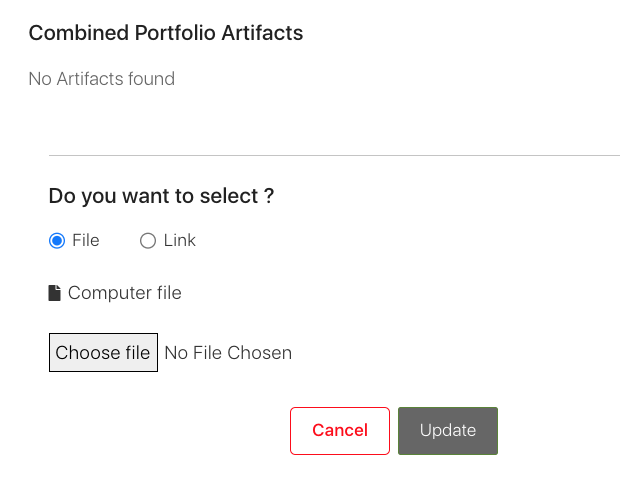Click the word "Artifacts" in the title

point(262,33)
